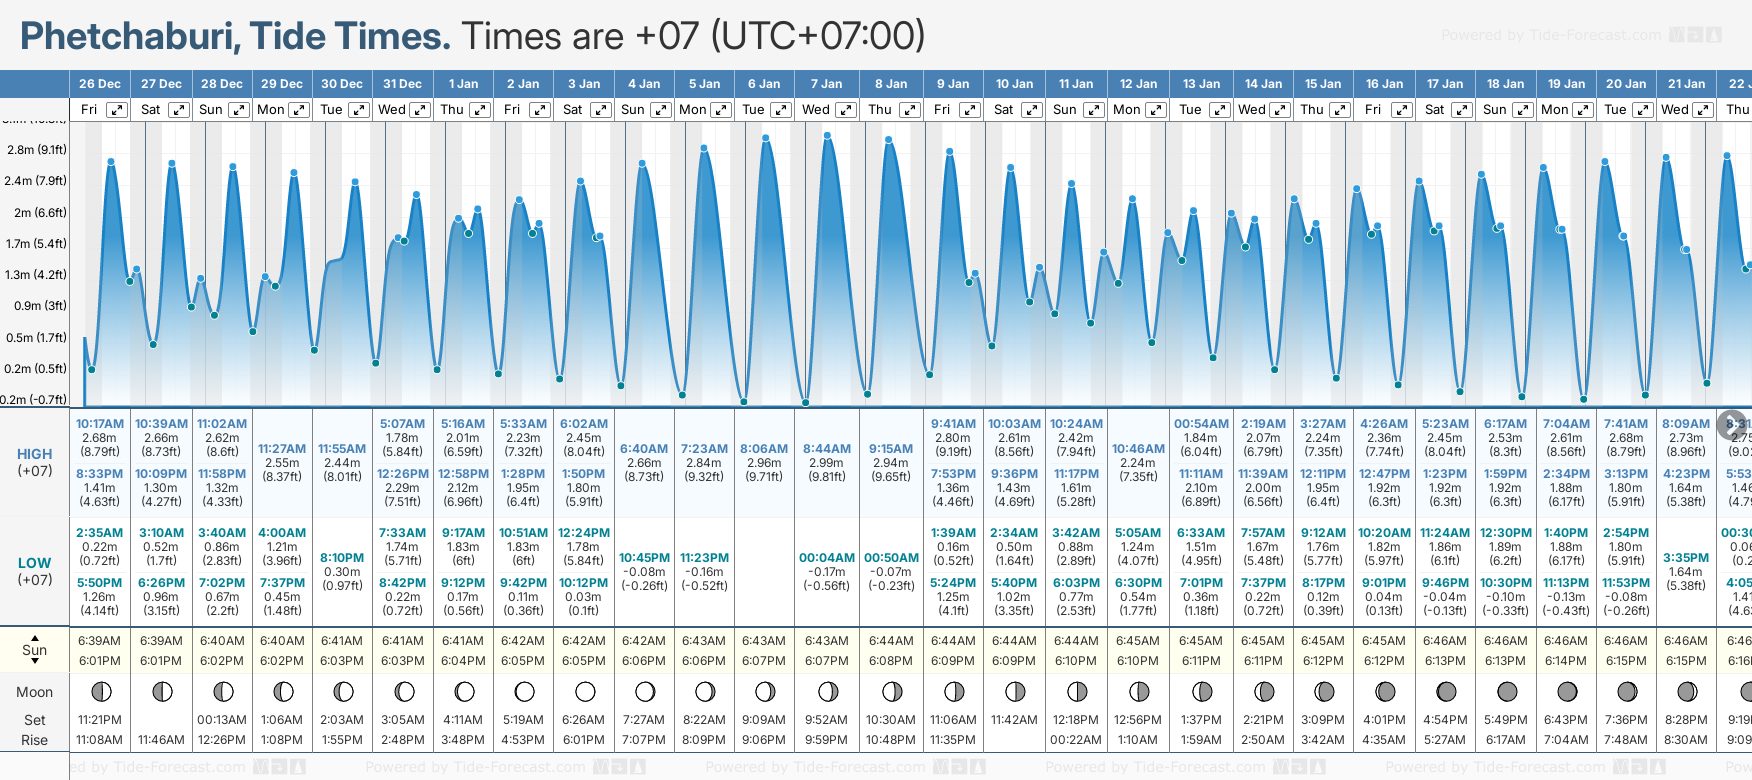Expand the Sun 4 Jan column
This screenshot has width=1752, height=780.
coord(661,110)
